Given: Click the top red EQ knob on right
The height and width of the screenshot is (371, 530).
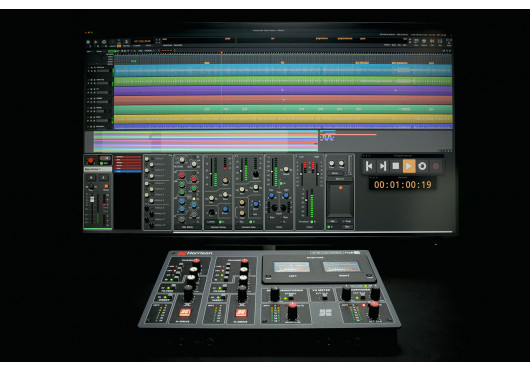Looking at the screenshot, I should 194,178.
